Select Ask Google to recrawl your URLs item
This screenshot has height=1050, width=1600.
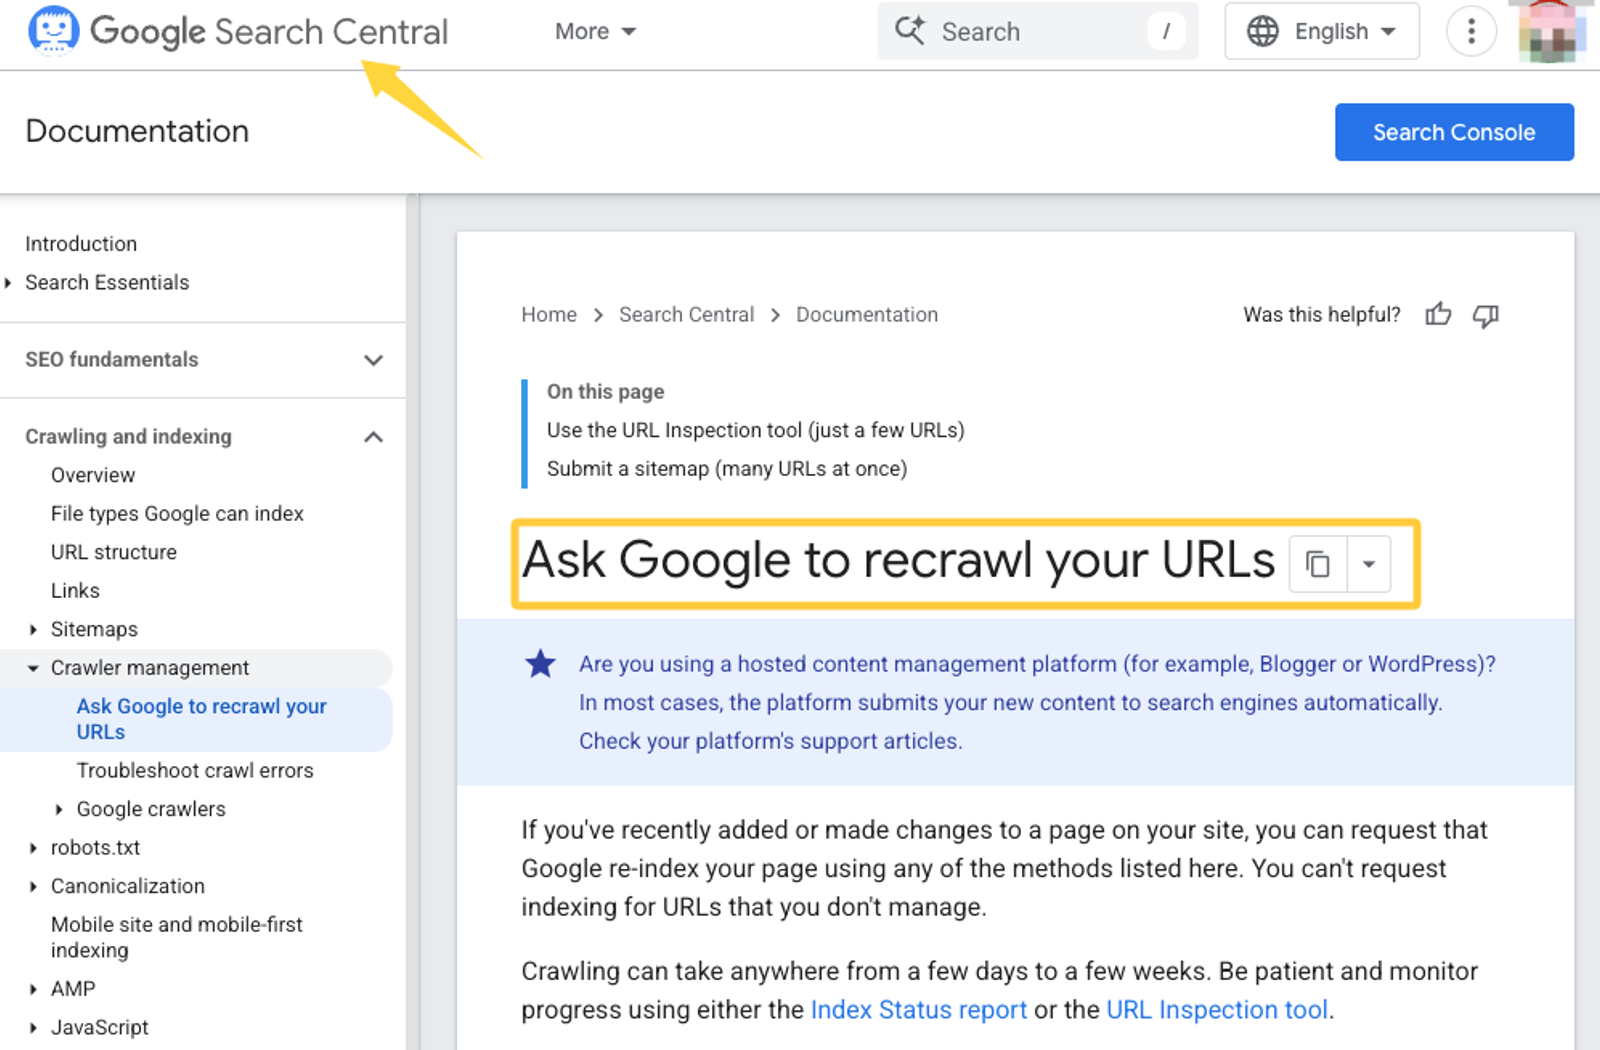[x=201, y=719]
